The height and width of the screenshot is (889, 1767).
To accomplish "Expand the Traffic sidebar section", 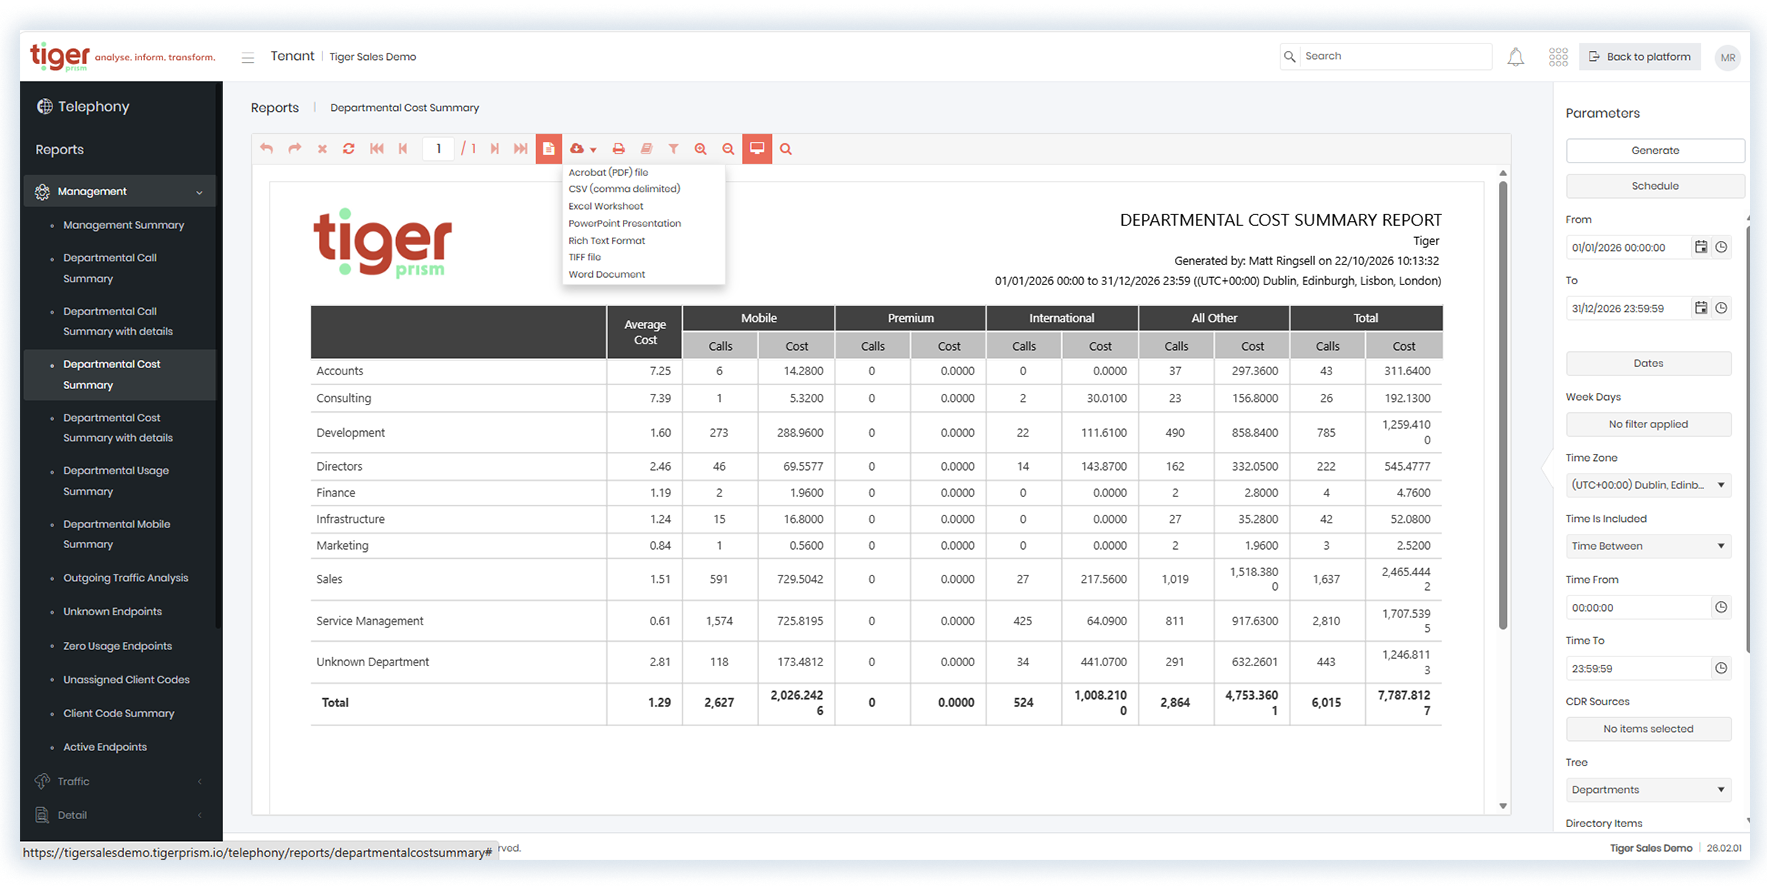I will point(120,781).
